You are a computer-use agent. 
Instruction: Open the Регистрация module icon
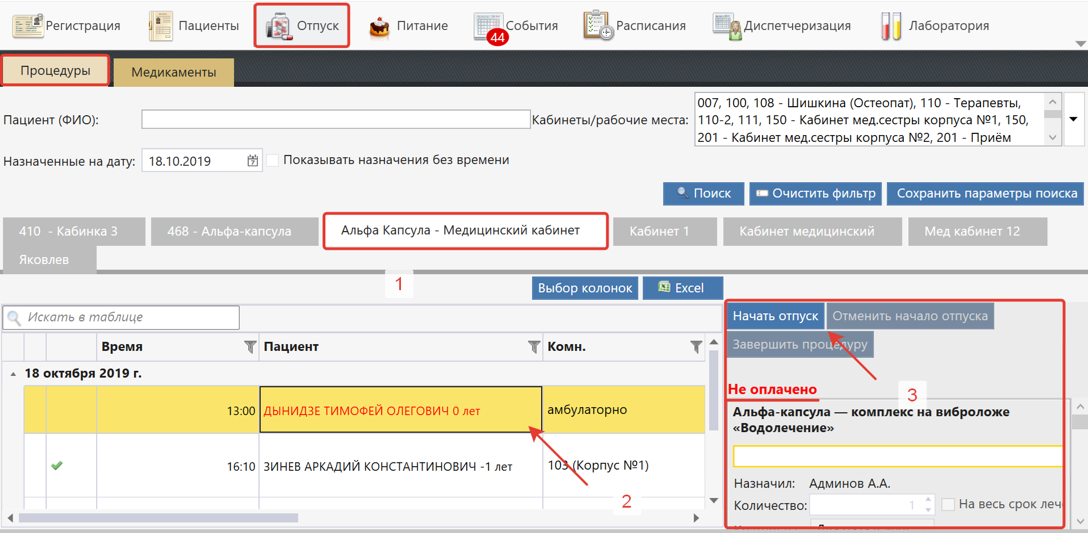(28, 25)
